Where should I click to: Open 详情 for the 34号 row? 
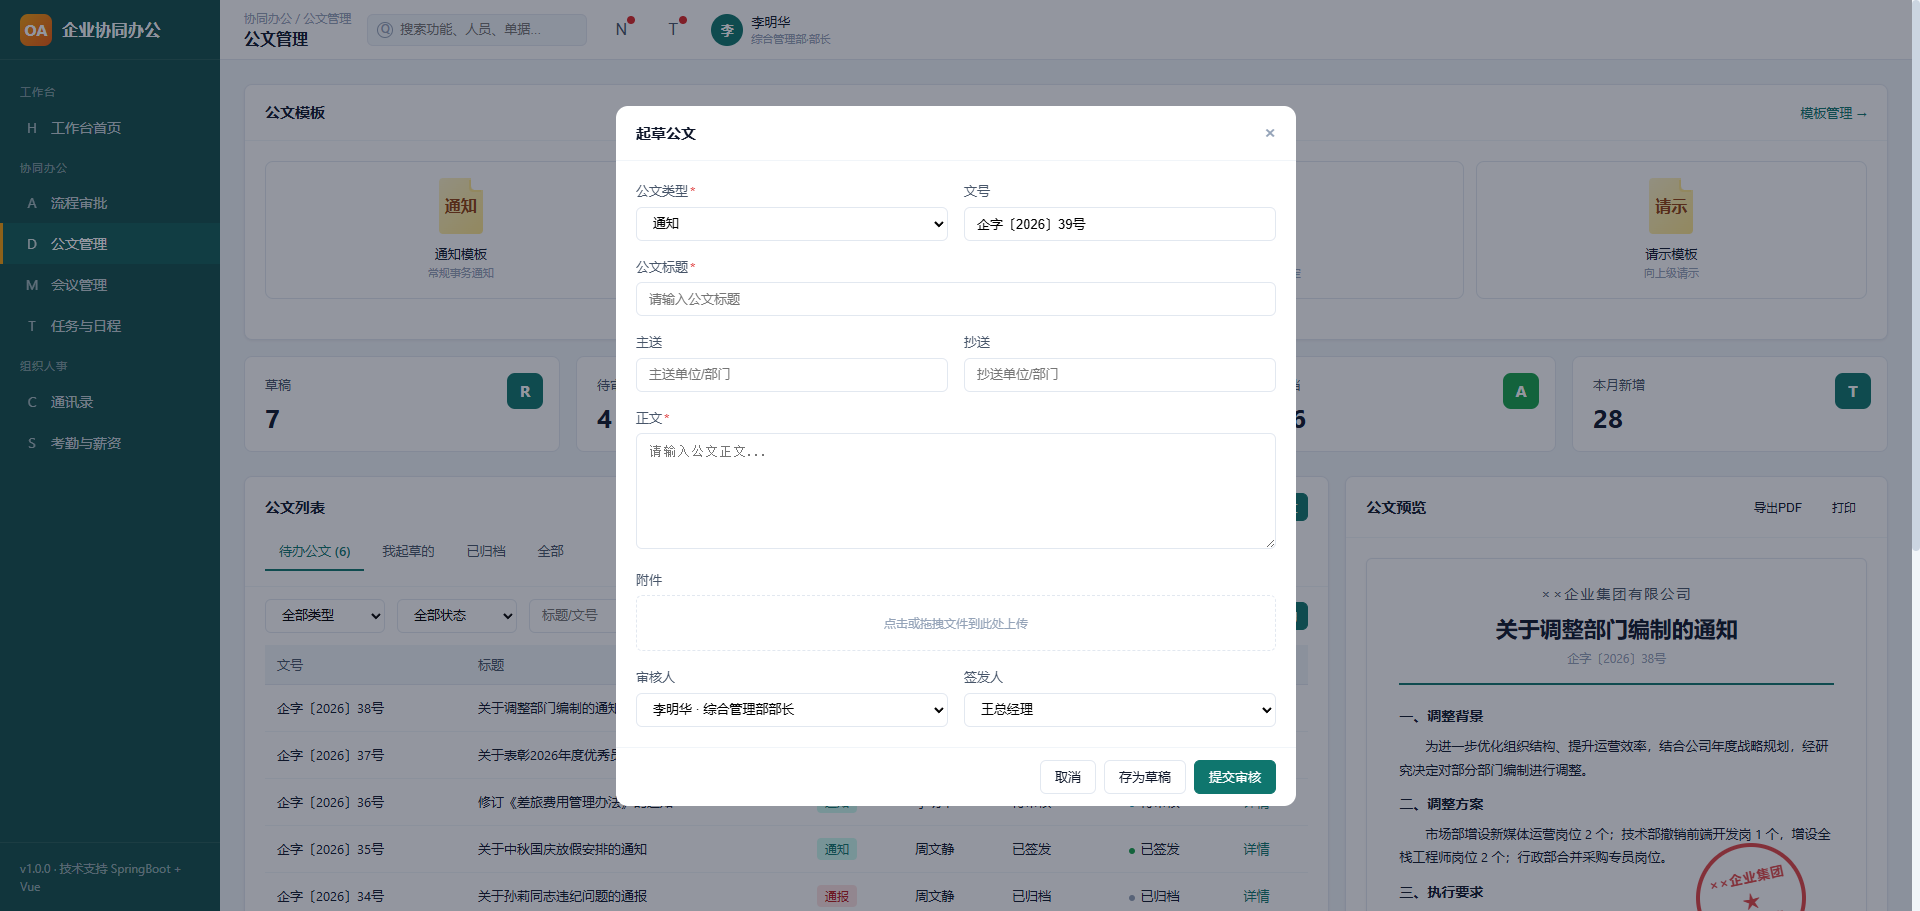(1256, 896)
